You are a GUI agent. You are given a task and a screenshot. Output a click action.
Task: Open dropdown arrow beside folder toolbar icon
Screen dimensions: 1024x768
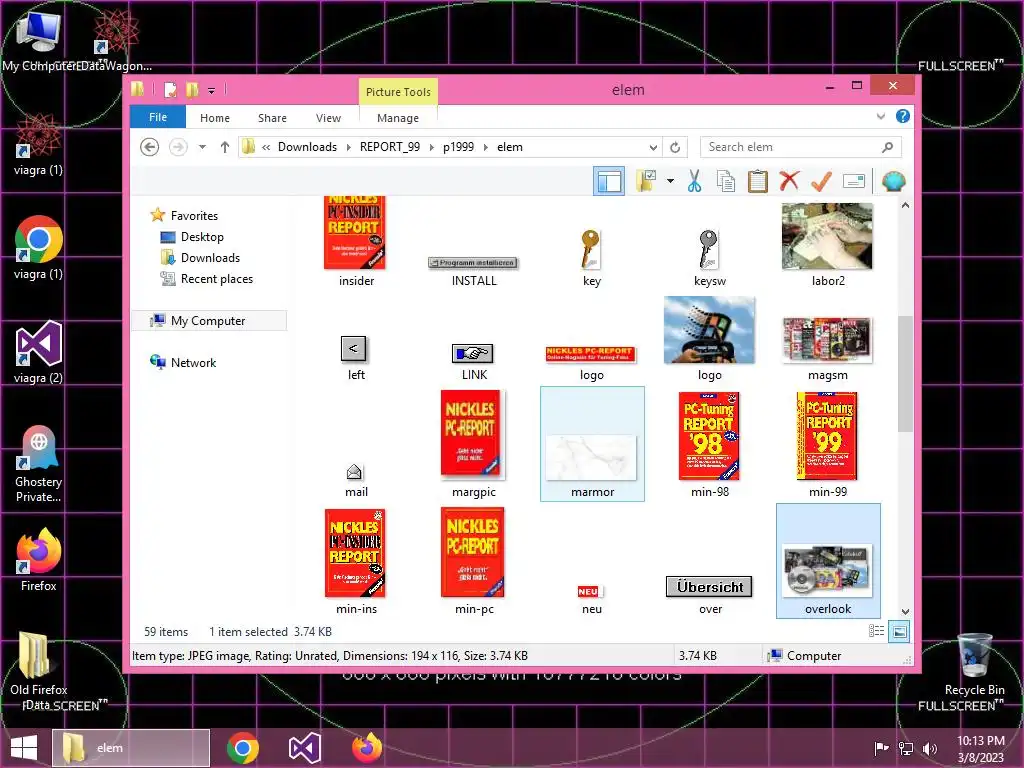pos(670,181)
